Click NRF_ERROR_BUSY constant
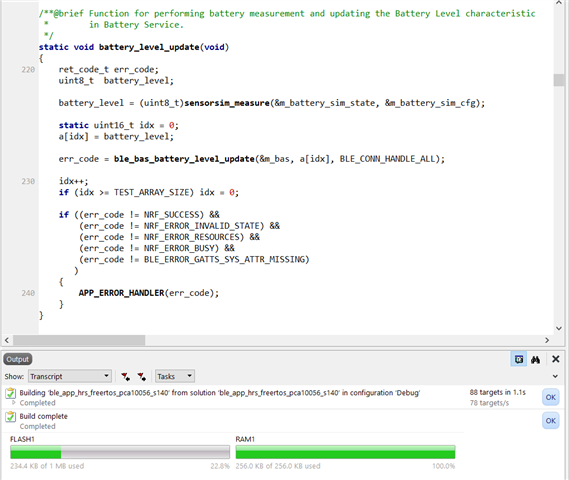The image size is (569, 480). click(x=179, y=248)
